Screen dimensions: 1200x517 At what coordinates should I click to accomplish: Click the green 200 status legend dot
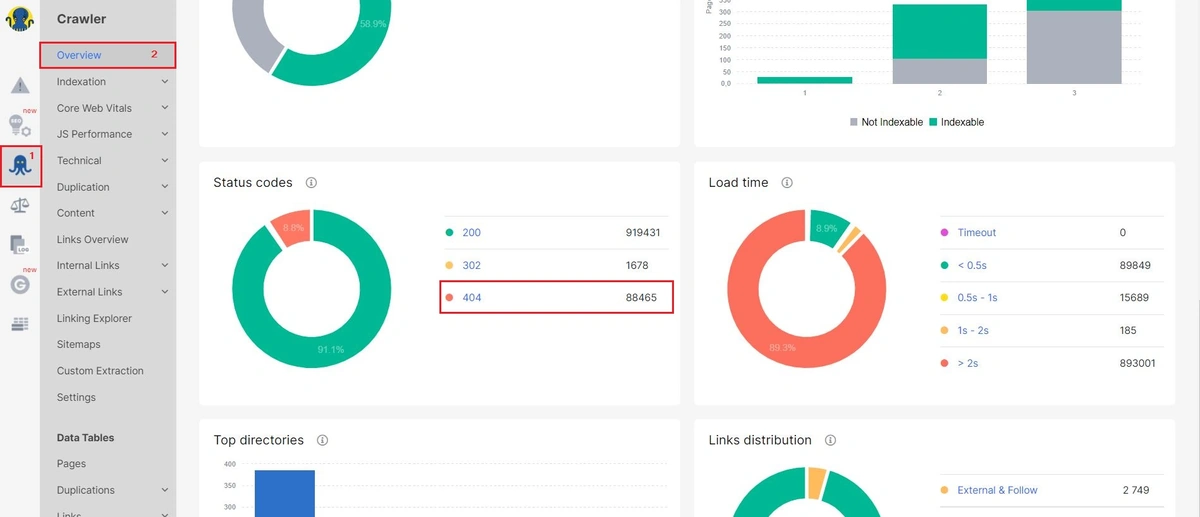tap(449, 232)
